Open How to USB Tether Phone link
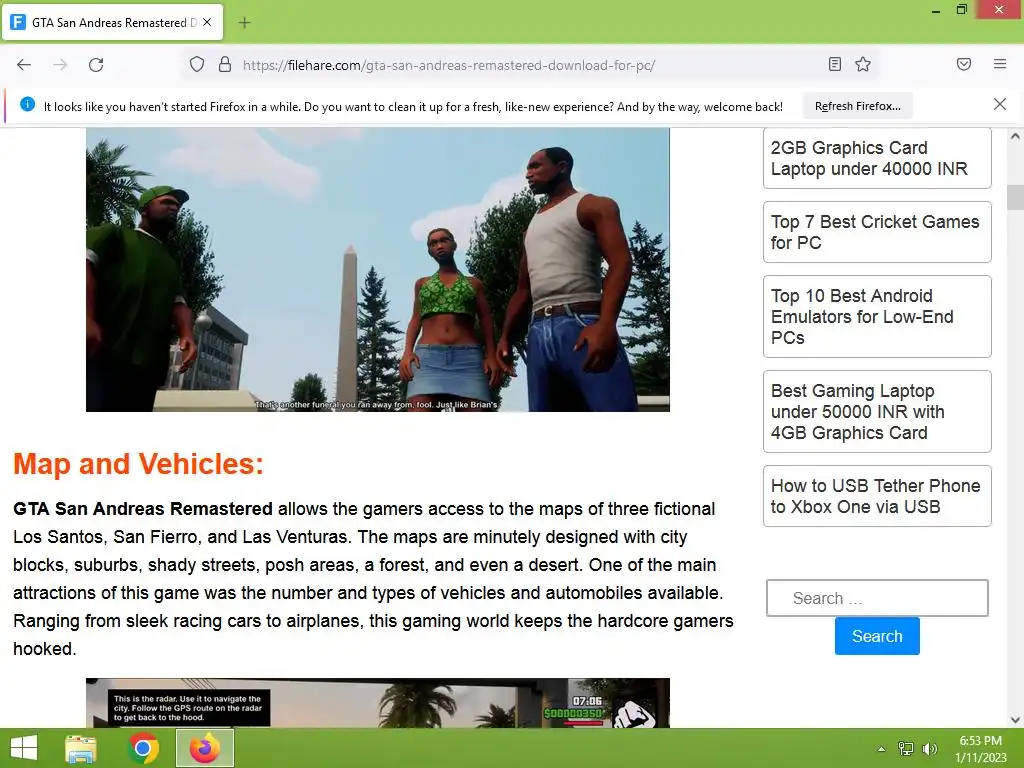1024x768 pixels. pyautogui.click(x=877, y=496)
